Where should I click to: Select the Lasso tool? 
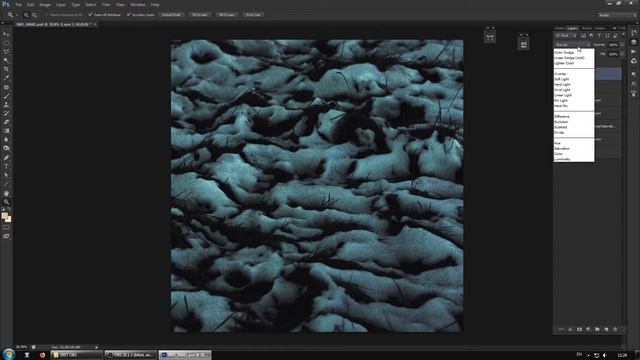(6, 52)
